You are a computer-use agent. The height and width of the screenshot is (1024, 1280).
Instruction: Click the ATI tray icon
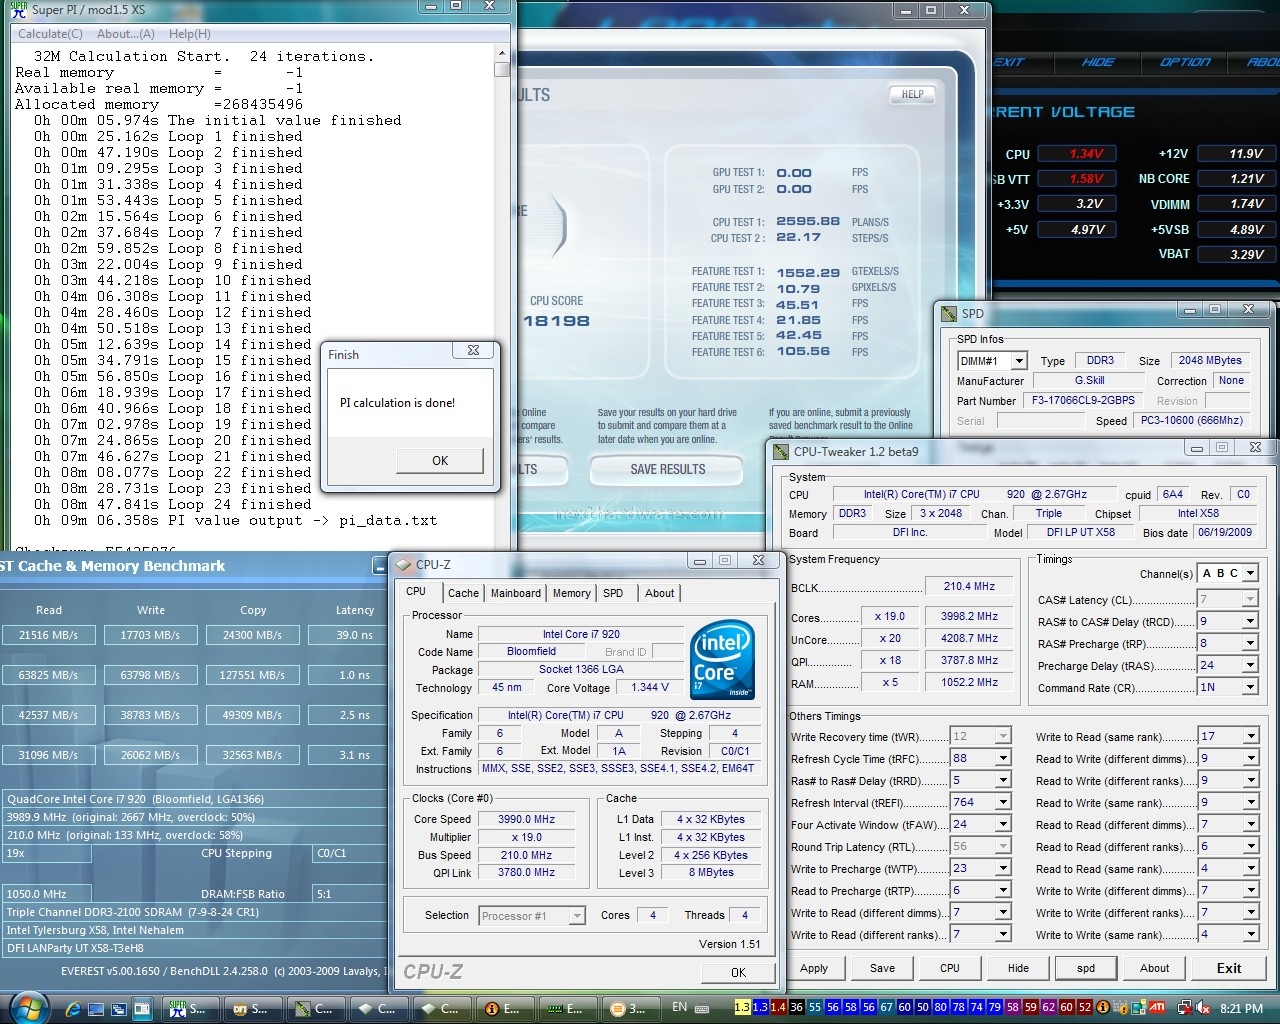[1157, 1007]
